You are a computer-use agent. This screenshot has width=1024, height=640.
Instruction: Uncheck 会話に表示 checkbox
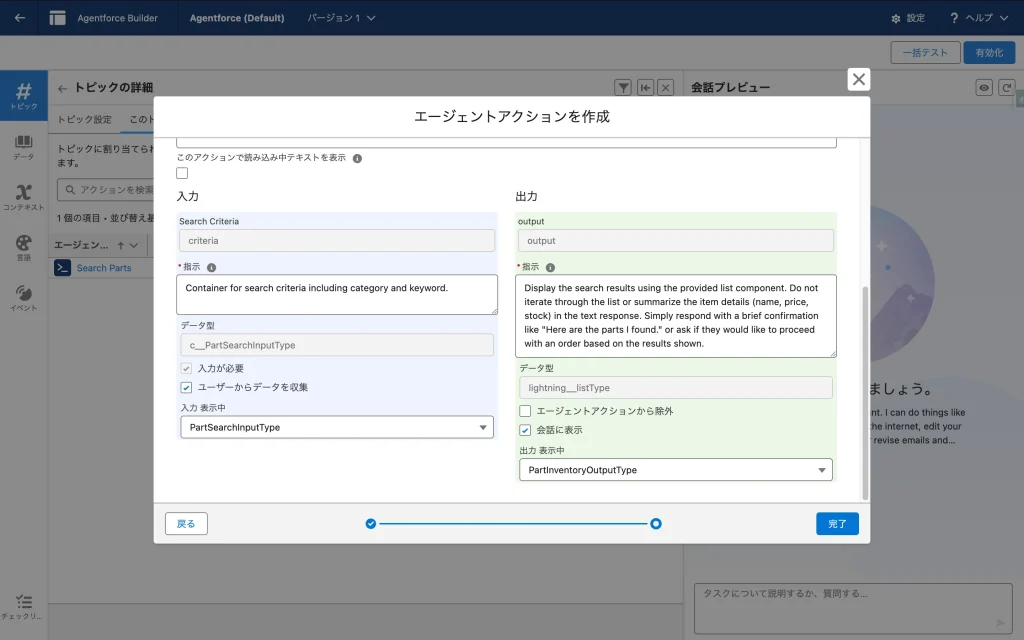525,430
